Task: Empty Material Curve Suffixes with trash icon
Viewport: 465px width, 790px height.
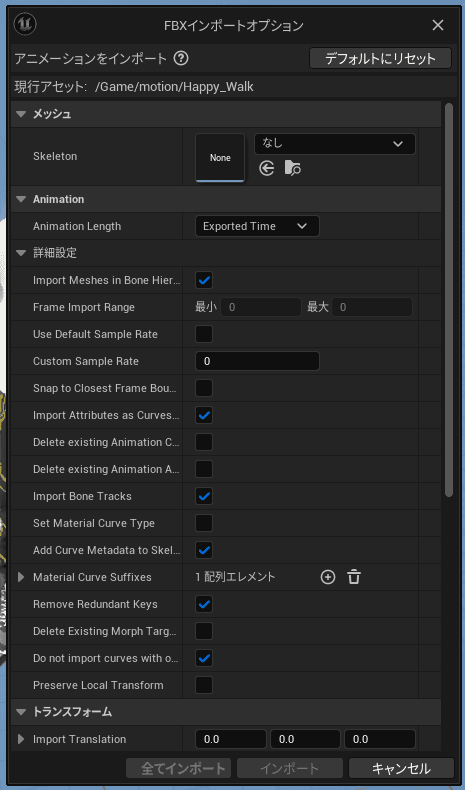Action: 354,577
